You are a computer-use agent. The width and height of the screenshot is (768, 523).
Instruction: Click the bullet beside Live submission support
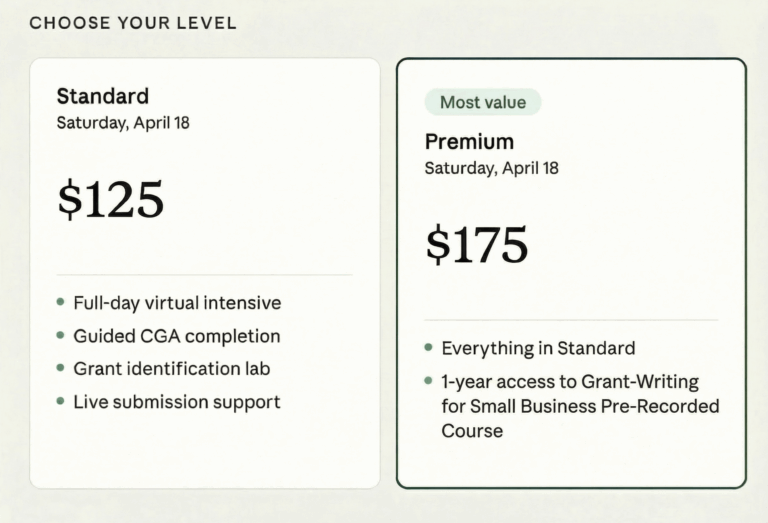[x=61, y=402]
